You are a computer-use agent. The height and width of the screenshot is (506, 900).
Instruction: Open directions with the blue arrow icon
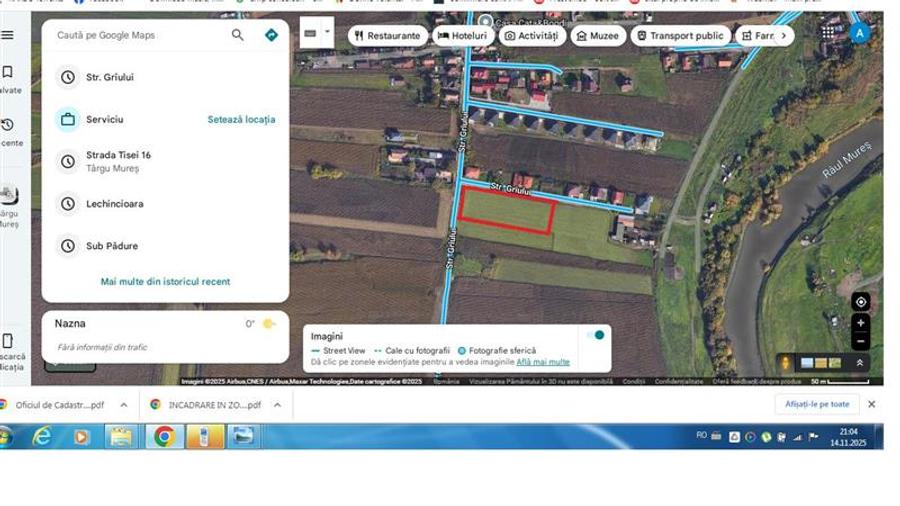(x=271, y=35)
